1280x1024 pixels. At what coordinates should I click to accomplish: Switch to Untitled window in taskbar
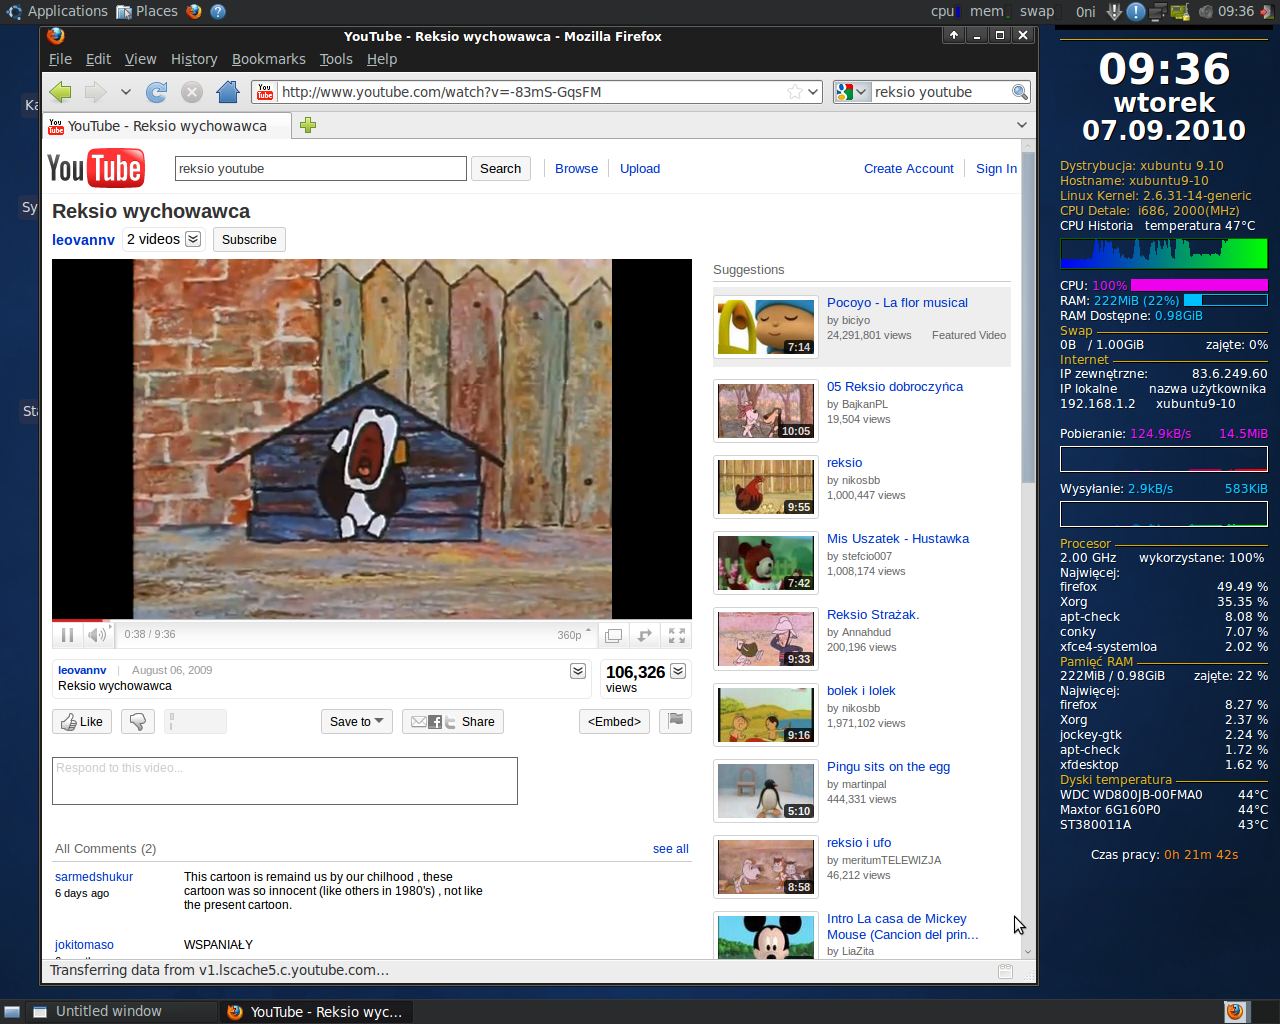click(120, 1012)
